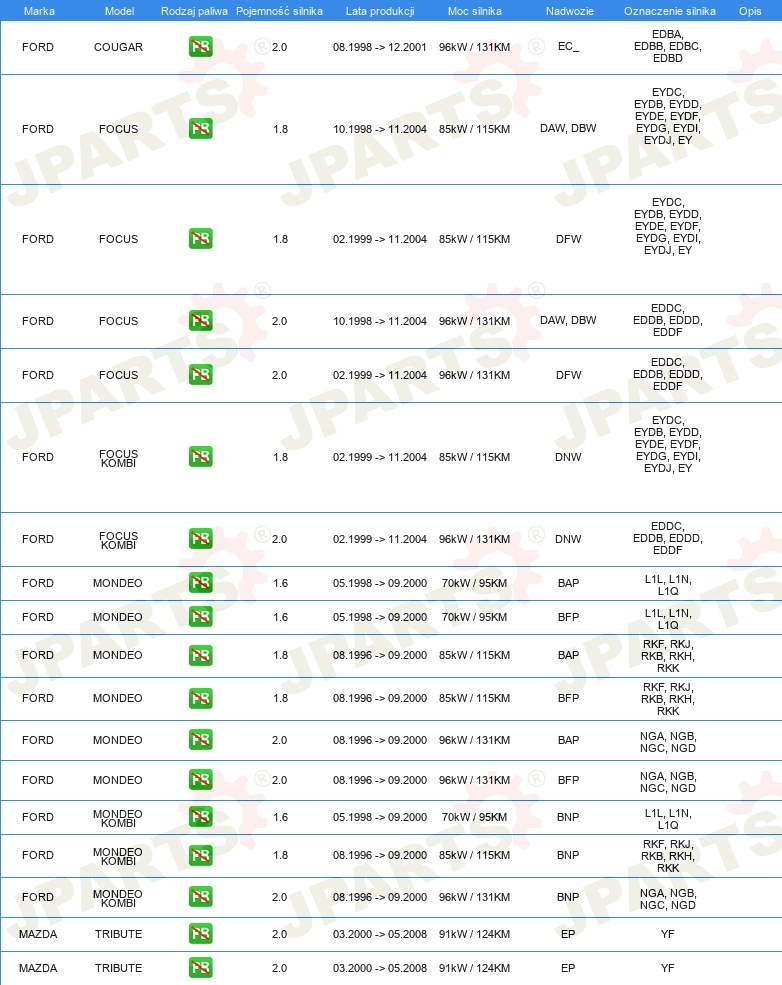782x985 pixels.
Task: Select DNW body code in Focus Kombi 2.0 row
Action: (568, 538)
